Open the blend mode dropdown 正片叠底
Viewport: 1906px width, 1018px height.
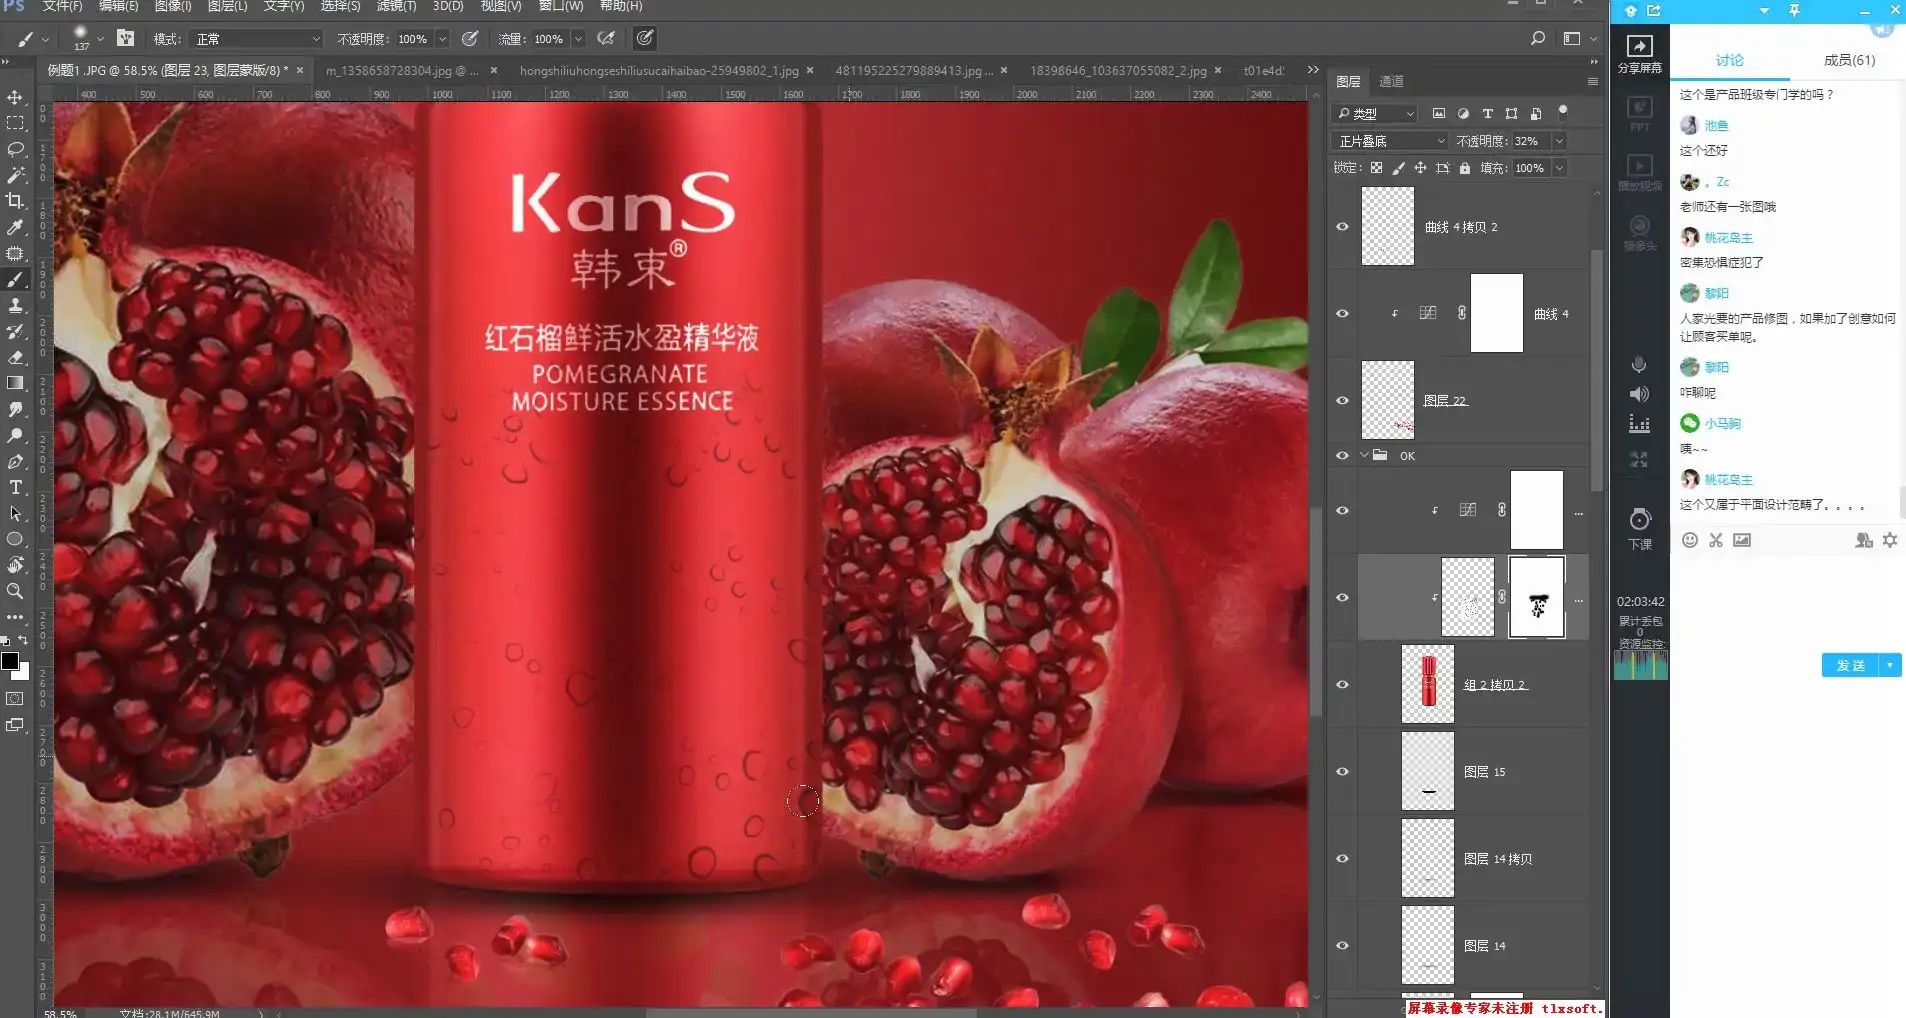click(1390, 141)
